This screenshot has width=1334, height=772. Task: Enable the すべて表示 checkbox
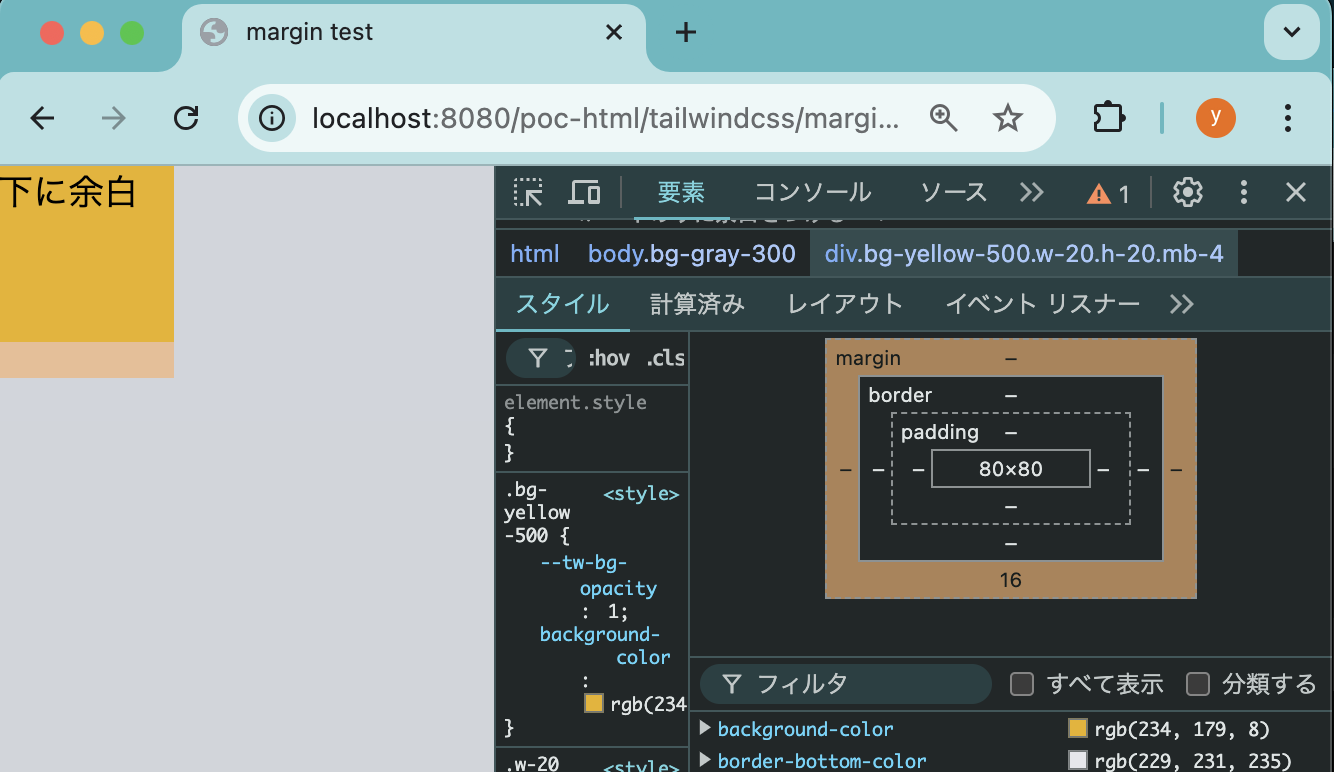click(1021, 684)
